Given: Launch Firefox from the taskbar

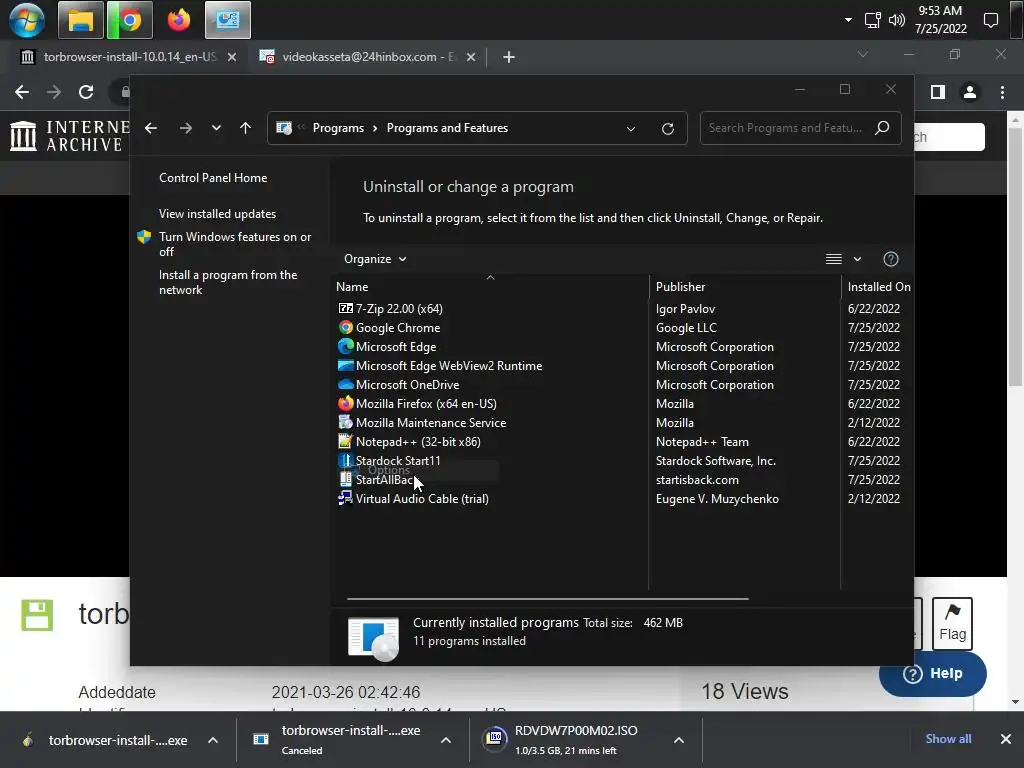Looking at the screenshot, I should tap(178, 20).
